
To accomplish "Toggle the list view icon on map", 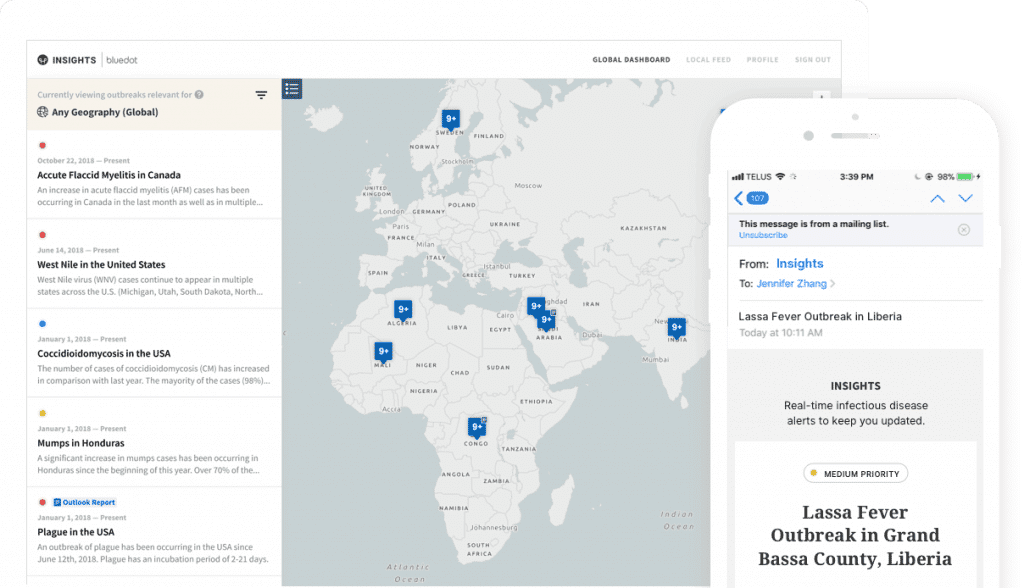I will tap(292, 89).
